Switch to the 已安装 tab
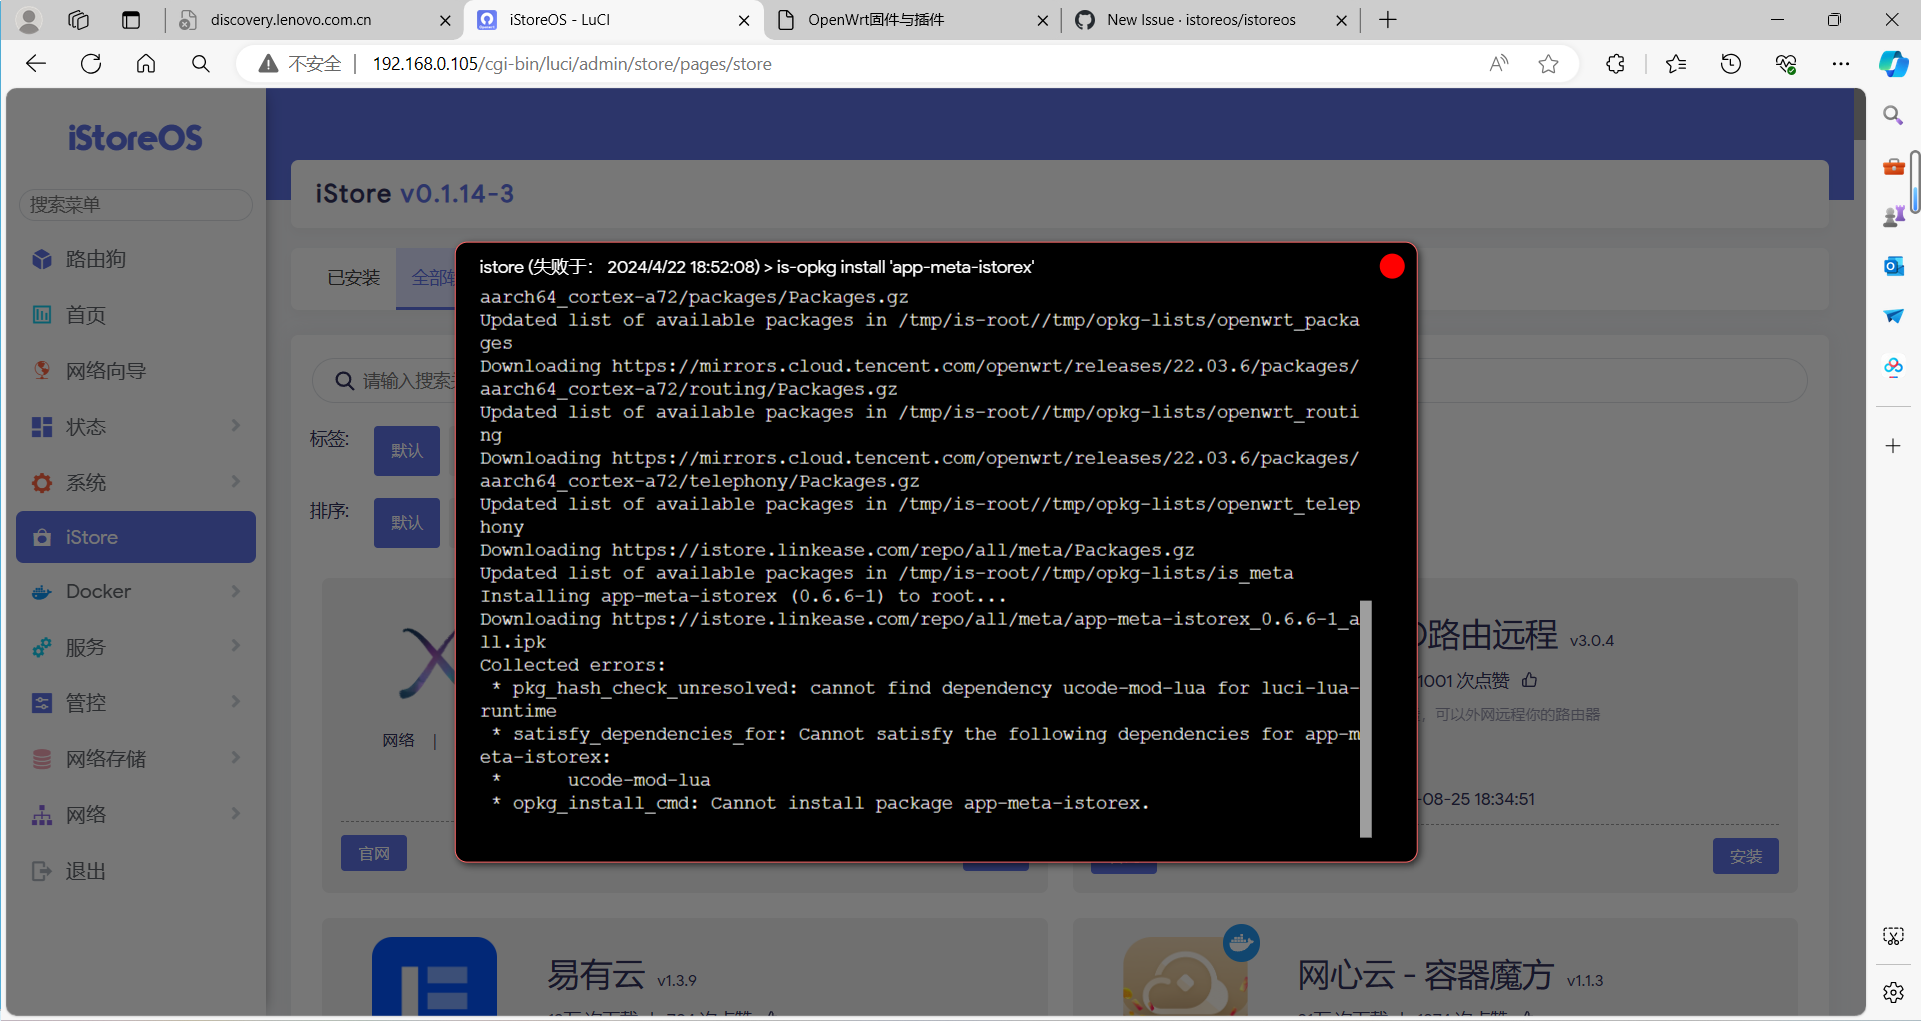 [354, 278]
